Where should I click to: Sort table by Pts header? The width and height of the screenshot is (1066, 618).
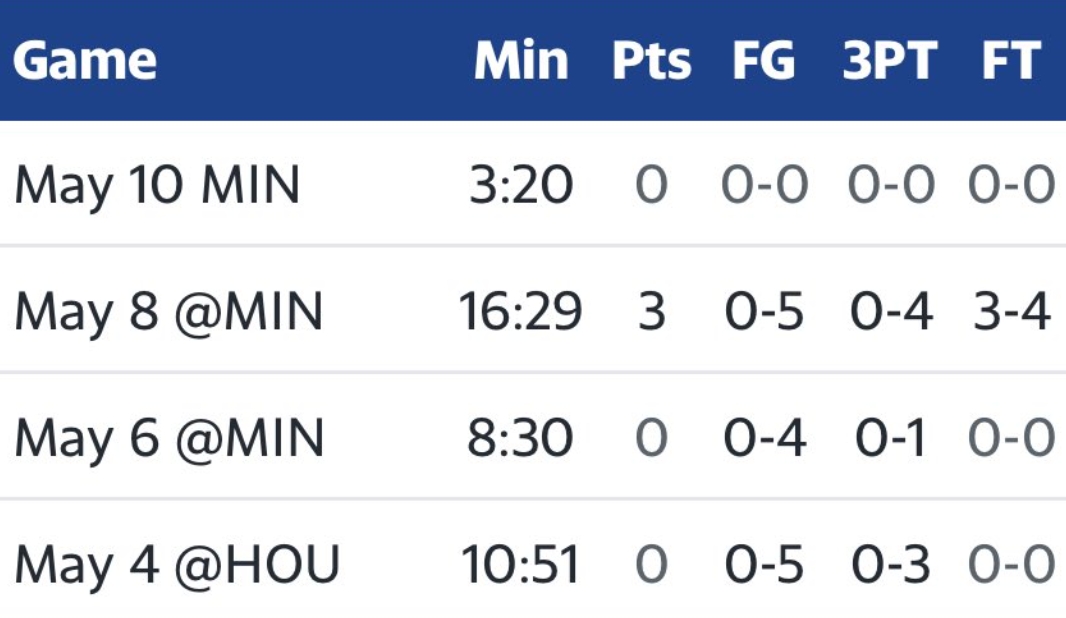tap(651, 62)
